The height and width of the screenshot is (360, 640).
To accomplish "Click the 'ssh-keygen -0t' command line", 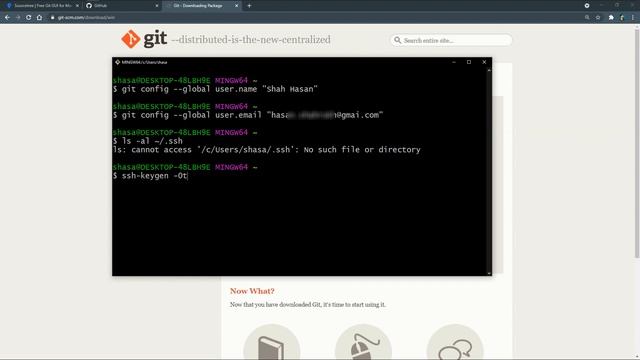I will click(150, 176).
